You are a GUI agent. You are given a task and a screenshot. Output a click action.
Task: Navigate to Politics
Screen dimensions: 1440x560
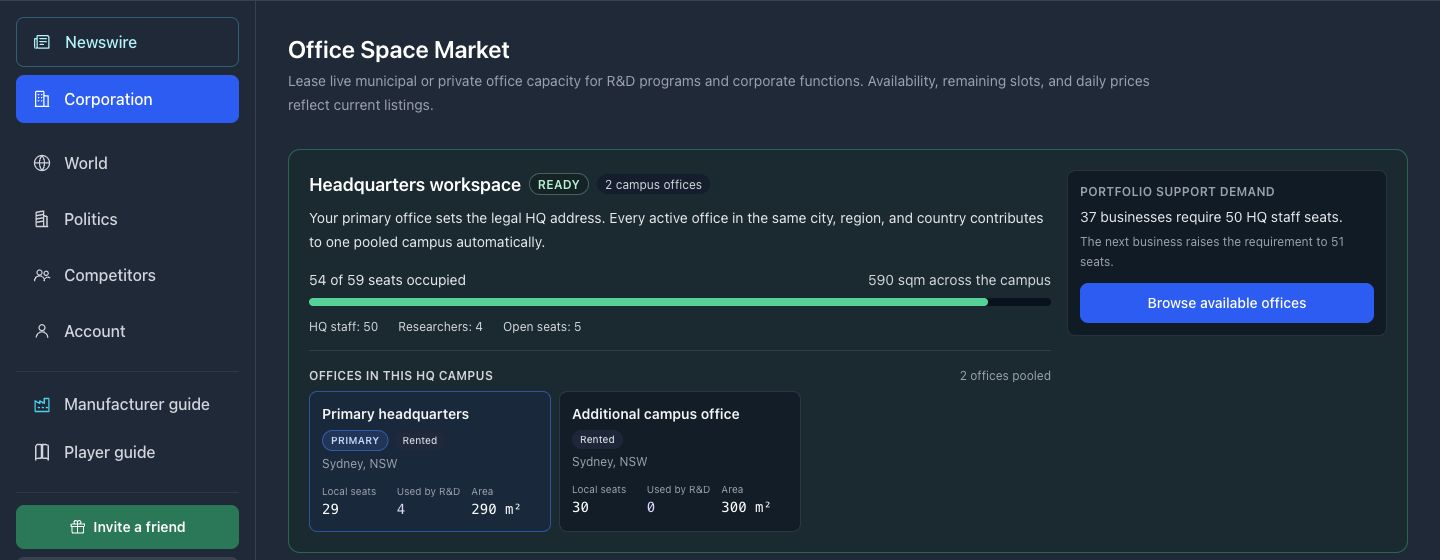127,219
